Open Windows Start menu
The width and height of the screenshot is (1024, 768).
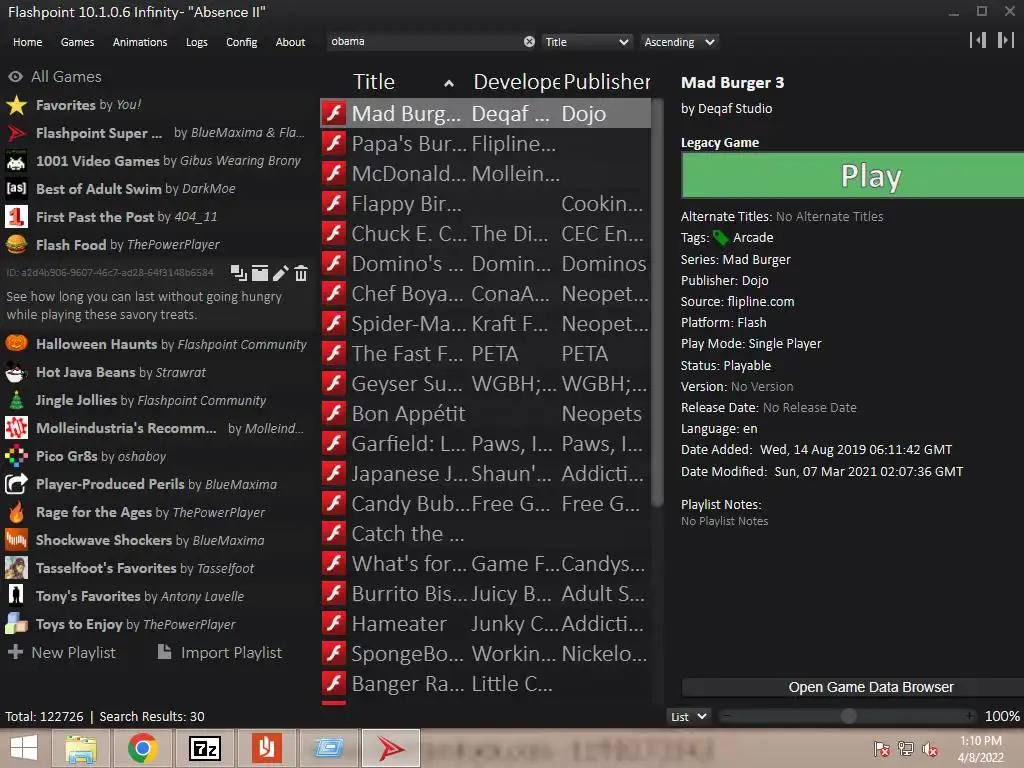[24, 748]
